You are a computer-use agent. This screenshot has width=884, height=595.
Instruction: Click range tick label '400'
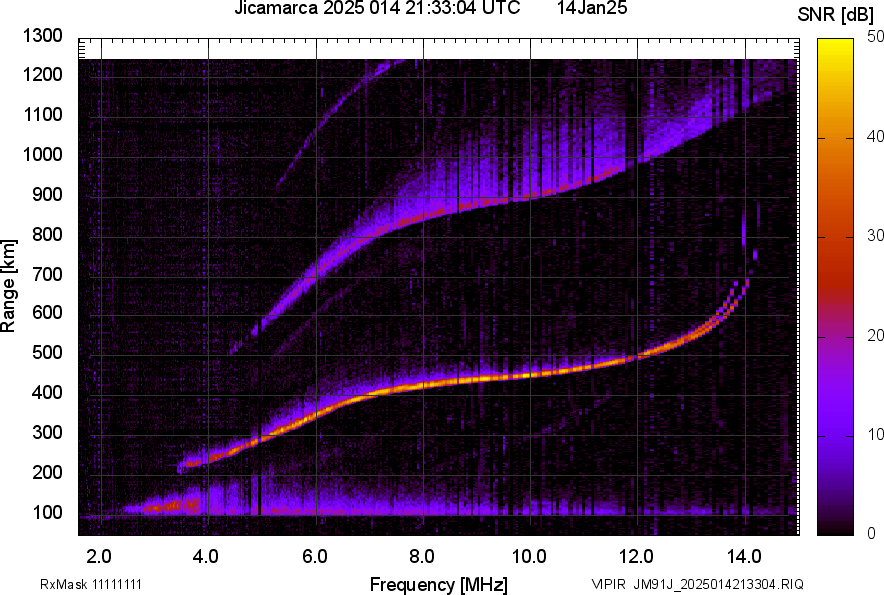coord(47,392)
